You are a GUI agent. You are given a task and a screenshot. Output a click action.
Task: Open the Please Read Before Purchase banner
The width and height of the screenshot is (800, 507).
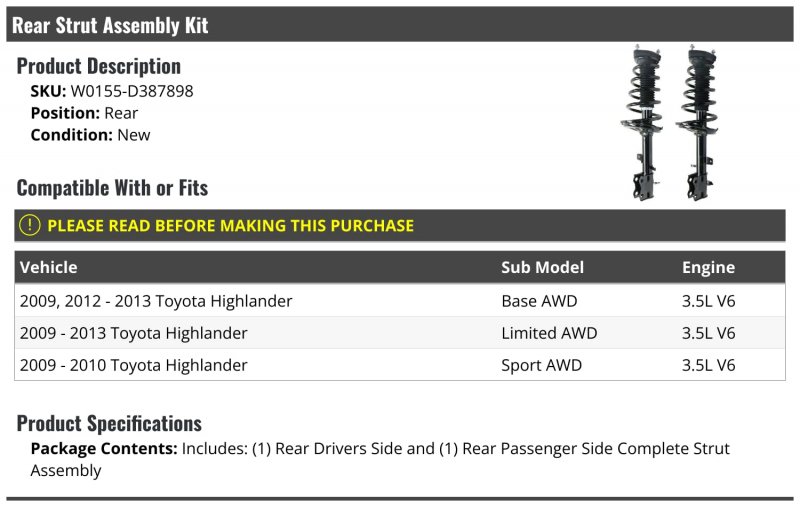pyautogui.click(x=399, y=225)
